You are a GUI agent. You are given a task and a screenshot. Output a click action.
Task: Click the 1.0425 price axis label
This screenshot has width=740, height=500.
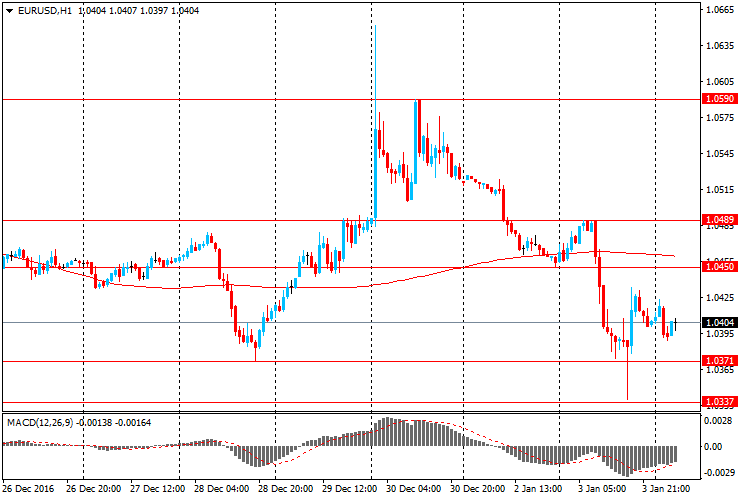point(720,297)
